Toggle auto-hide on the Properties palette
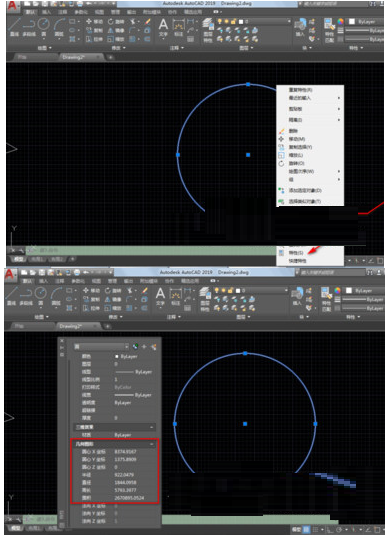Viewport: 385px width, 536px height. [62, 347]
